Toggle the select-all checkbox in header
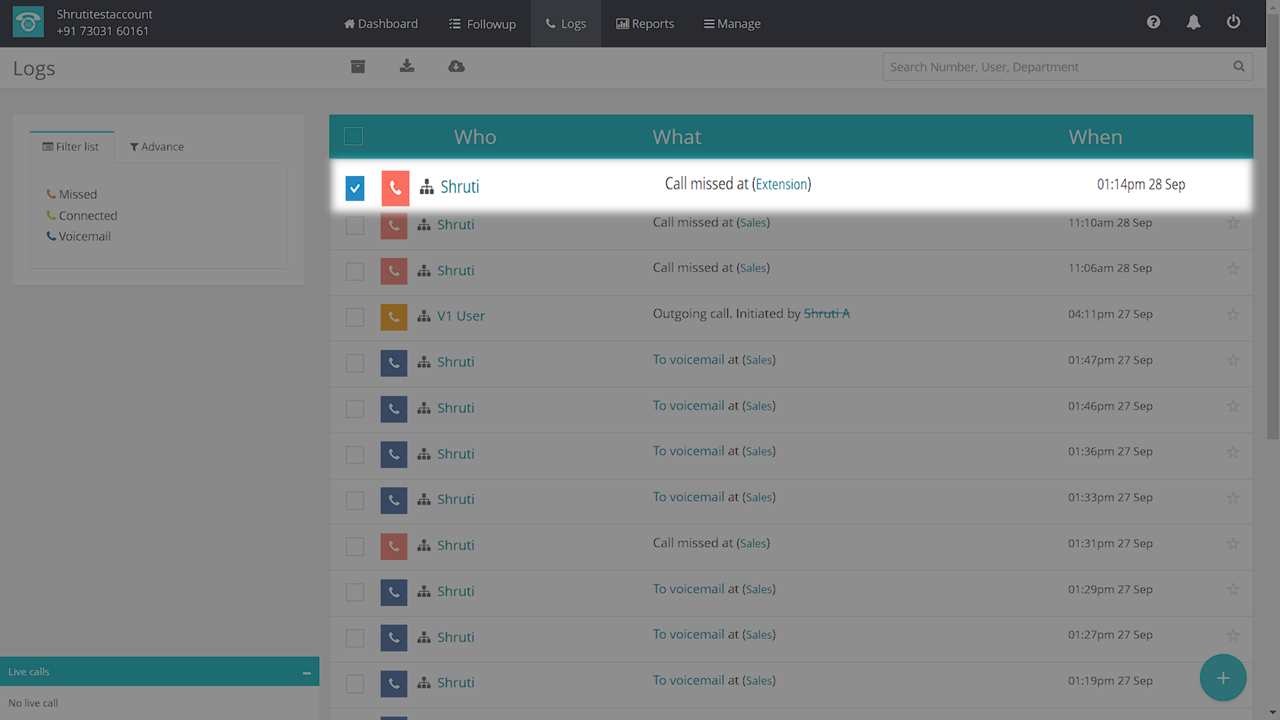This screenshot has width=1280, height=720. (x=353, y=137)
